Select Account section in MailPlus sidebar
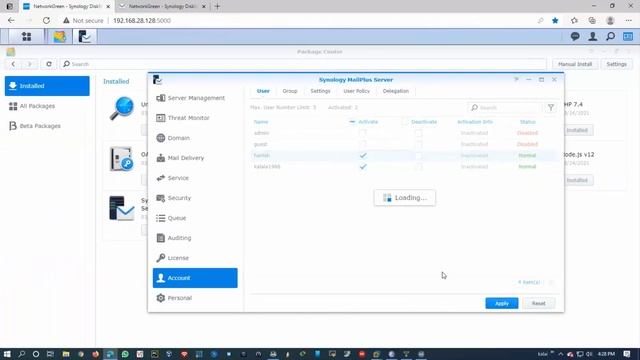 [x=195, y=278]
